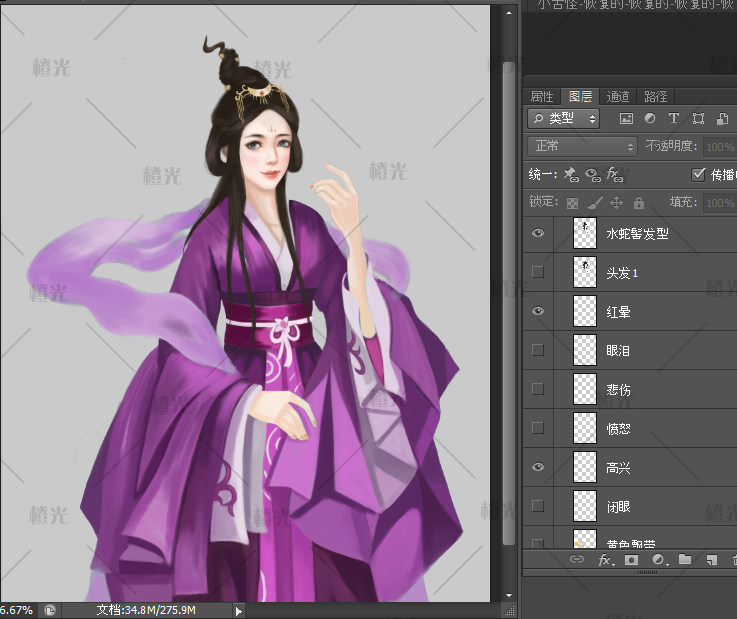Add a layer style via fx button
This screenshot has height=619, width=737.
(x=605, y=561)
